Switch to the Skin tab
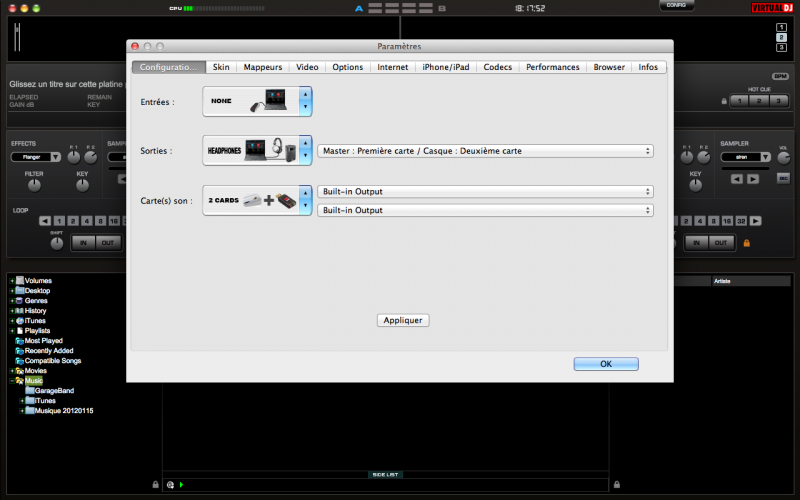 tap(221, 67)
